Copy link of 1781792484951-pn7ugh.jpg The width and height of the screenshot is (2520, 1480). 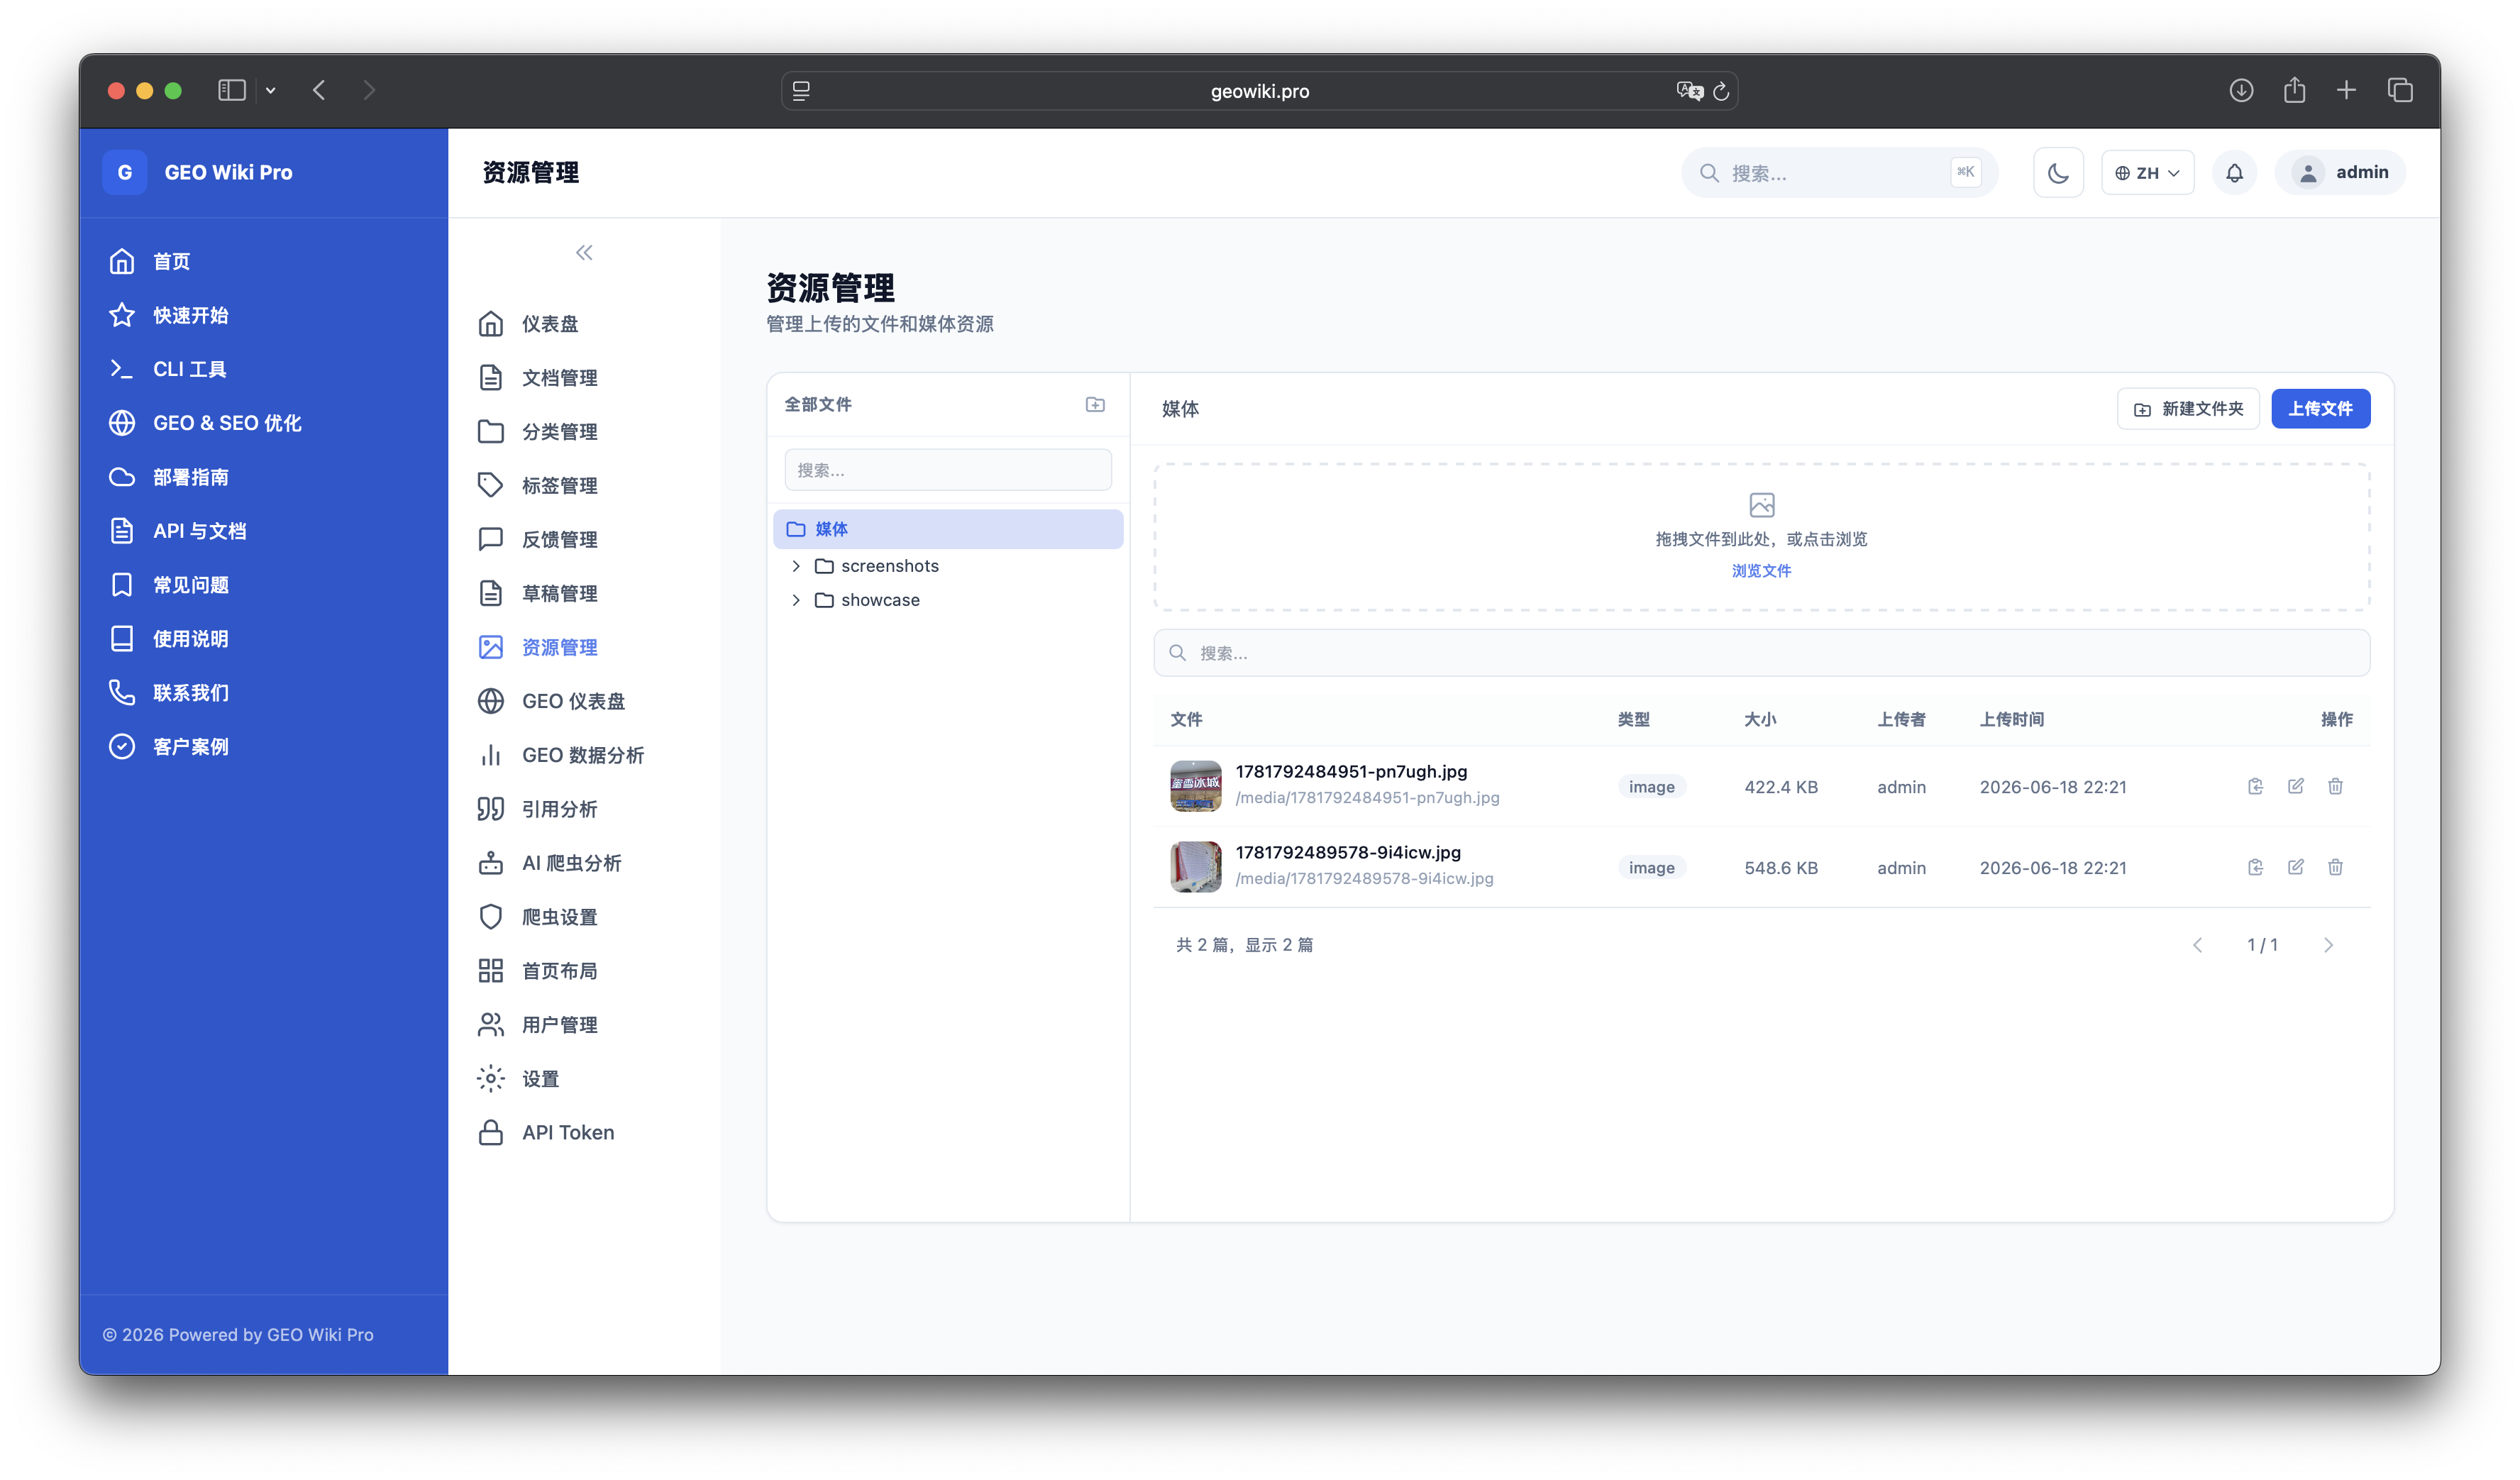pos(2255,787)
